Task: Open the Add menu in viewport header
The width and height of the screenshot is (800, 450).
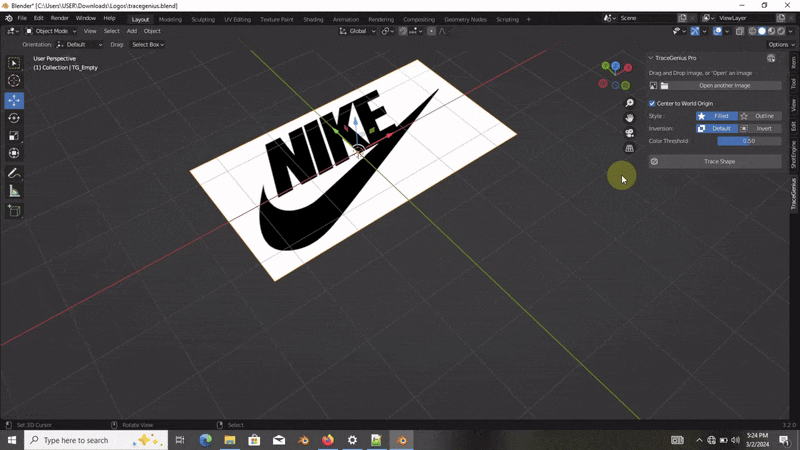Action: [132, 31]
